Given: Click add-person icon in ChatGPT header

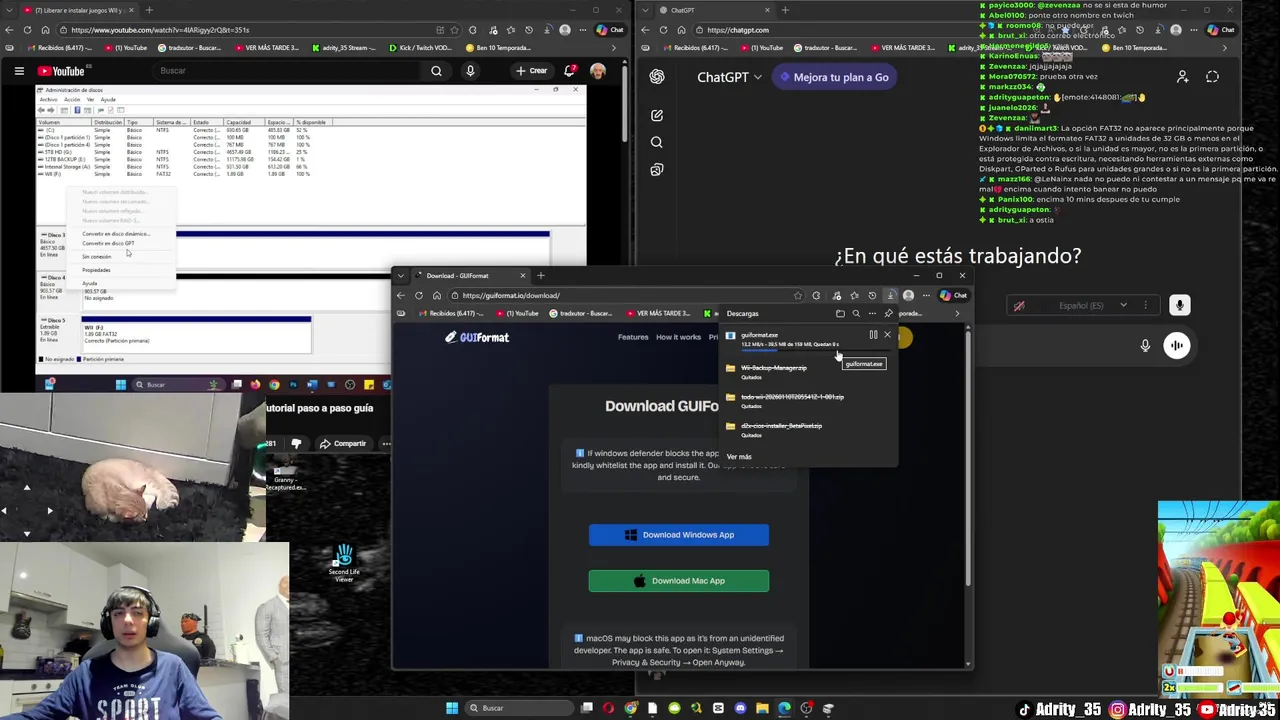Looking at the screenshot, I should click(x=1183, y=77).
